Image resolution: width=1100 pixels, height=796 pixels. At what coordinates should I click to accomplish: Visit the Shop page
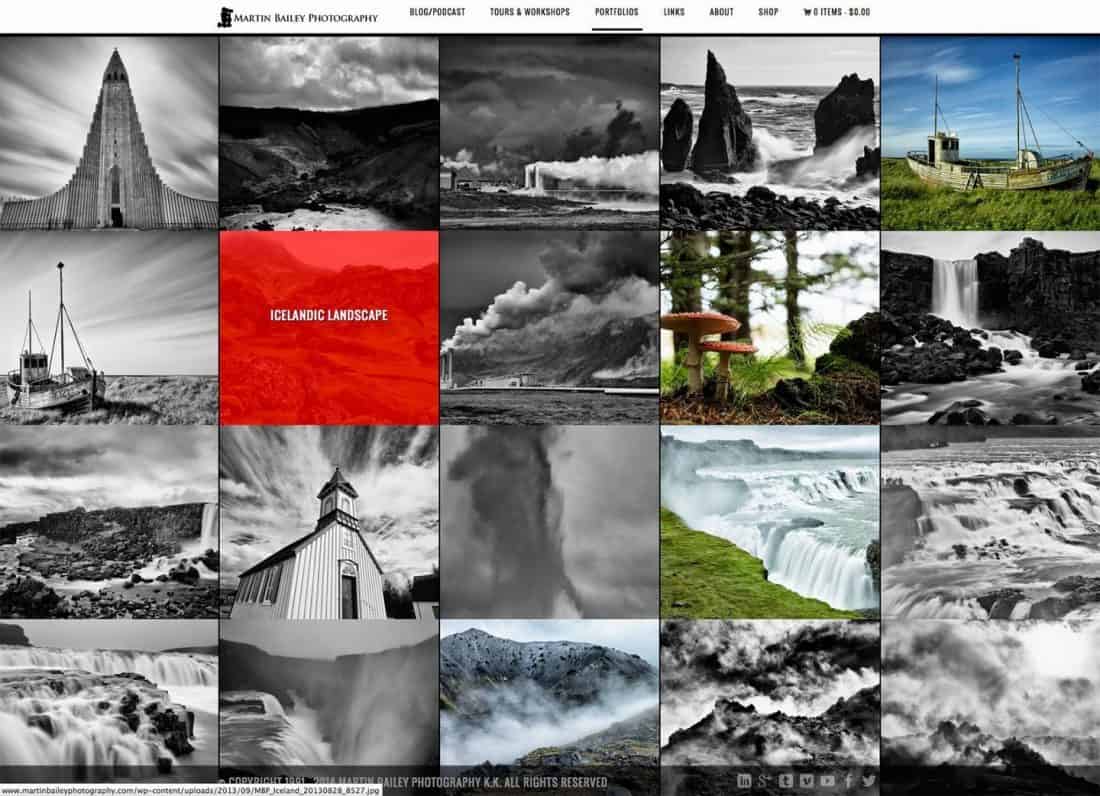(768, 13)
